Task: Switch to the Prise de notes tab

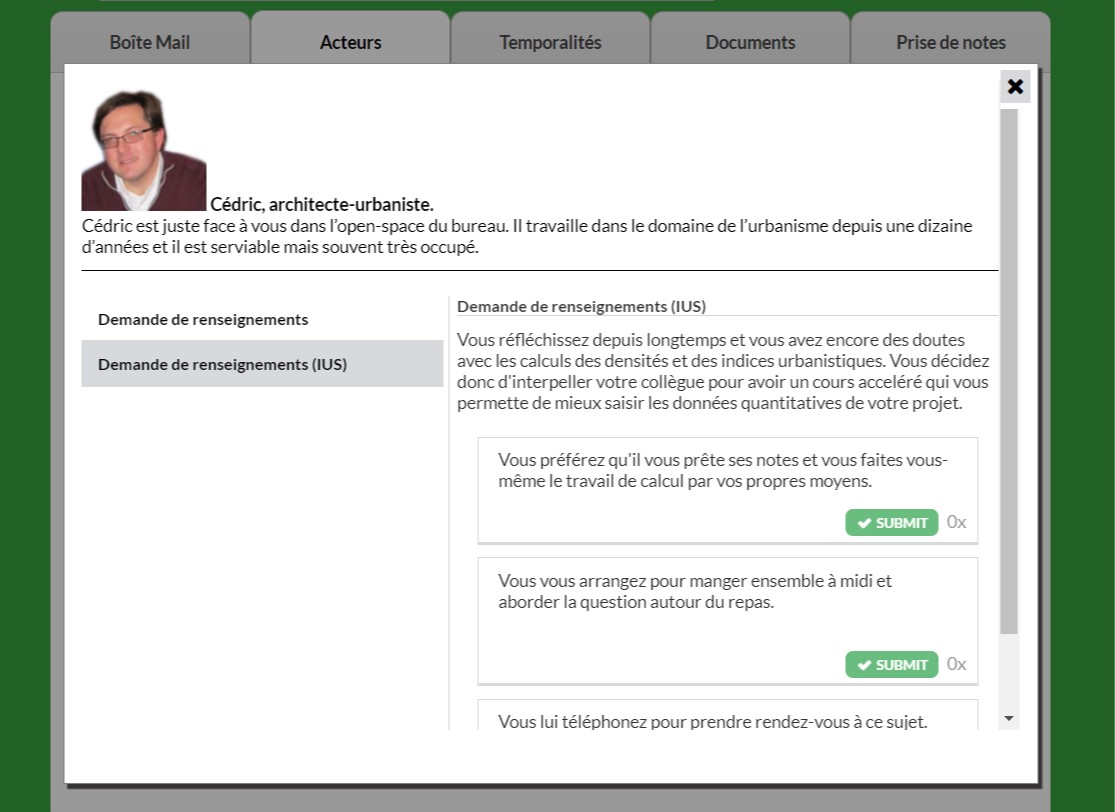Action: tap(950, 42)
